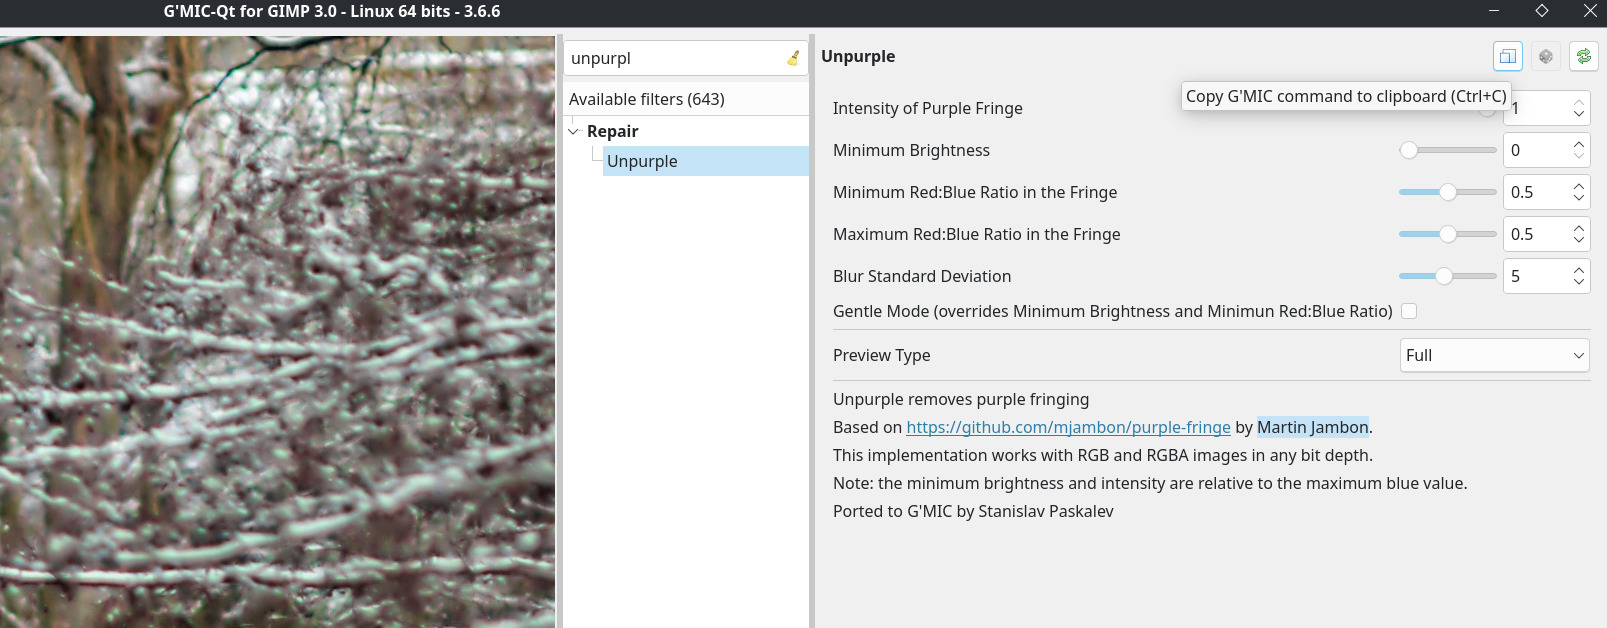Viewport: 1607px width, 628px height.
Task: Enable the Gentle Mode checkbox
Action: pos(1409,311)
